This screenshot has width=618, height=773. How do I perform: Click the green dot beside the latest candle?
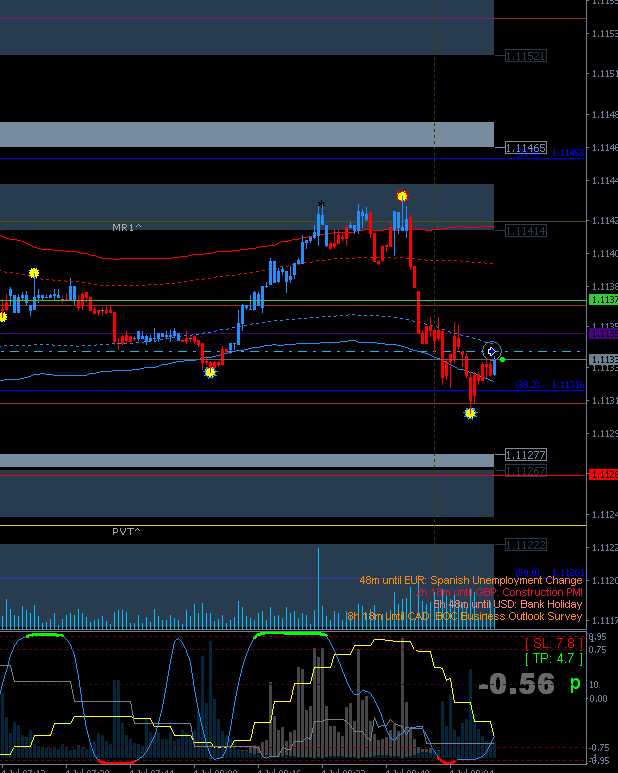click(502, 359)
